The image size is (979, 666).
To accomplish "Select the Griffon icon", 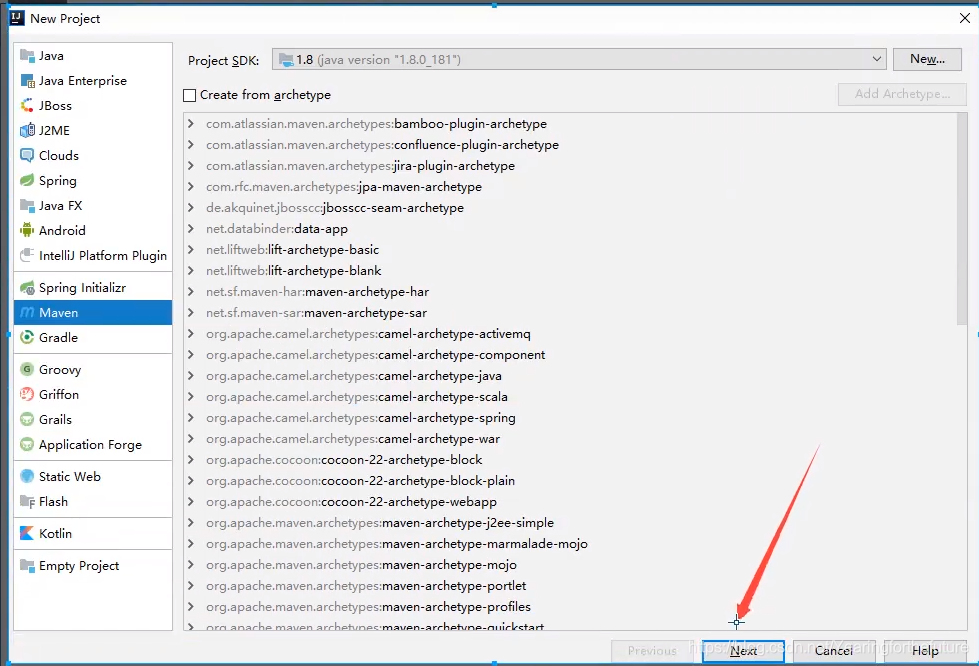I will [x=27, y=394].
